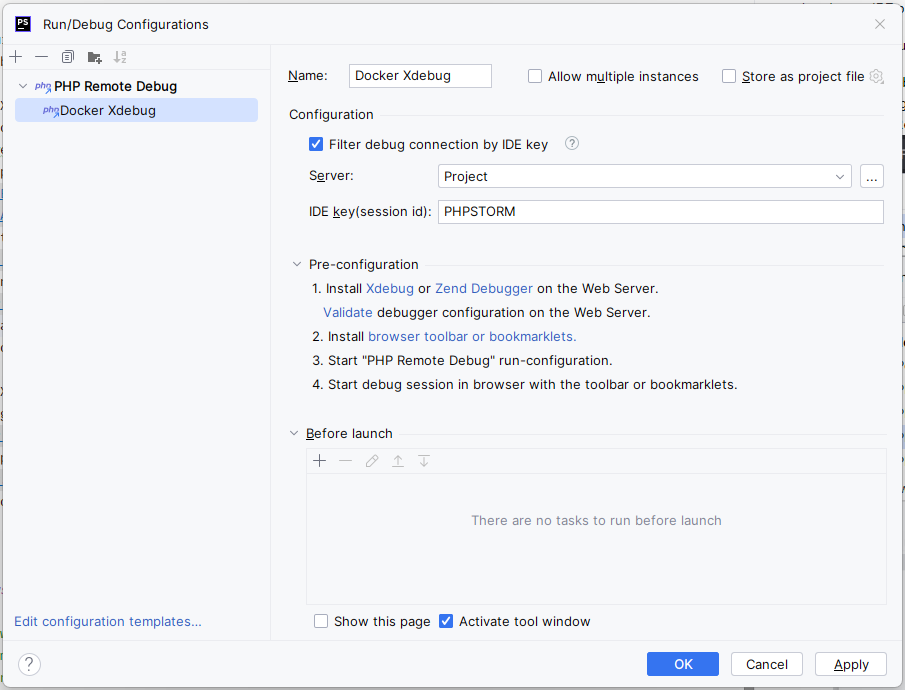905x690 pixels.
Task: Click 'There are no tasks to run before launch' text
Action: 596,520
